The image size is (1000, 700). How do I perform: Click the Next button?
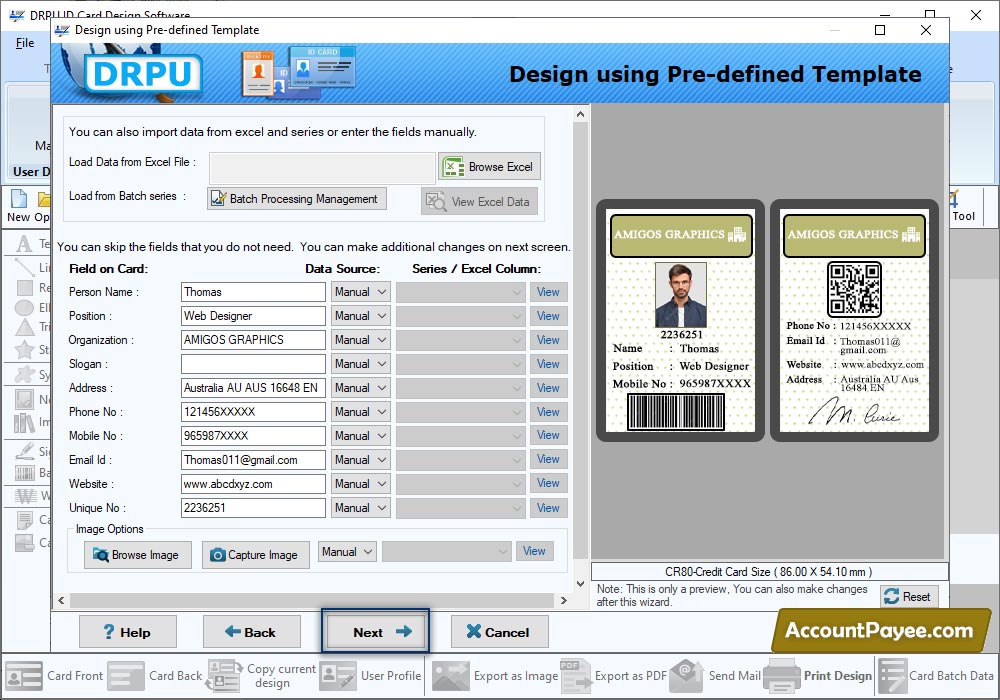coord(375,631)
